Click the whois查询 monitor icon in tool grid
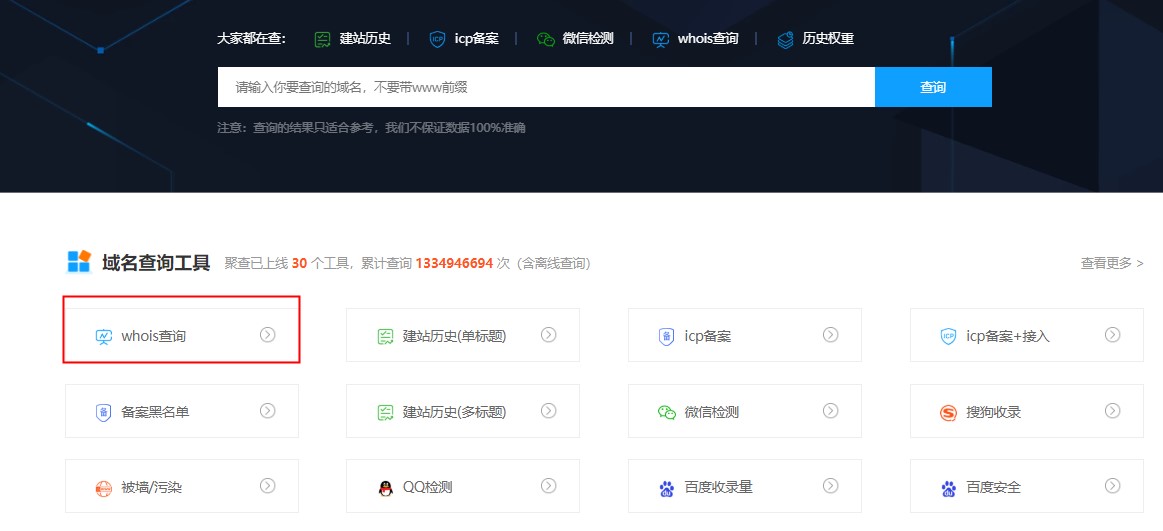Viewport: 1163px width, 531px height. pyautogui.click(x=103, y=336)
